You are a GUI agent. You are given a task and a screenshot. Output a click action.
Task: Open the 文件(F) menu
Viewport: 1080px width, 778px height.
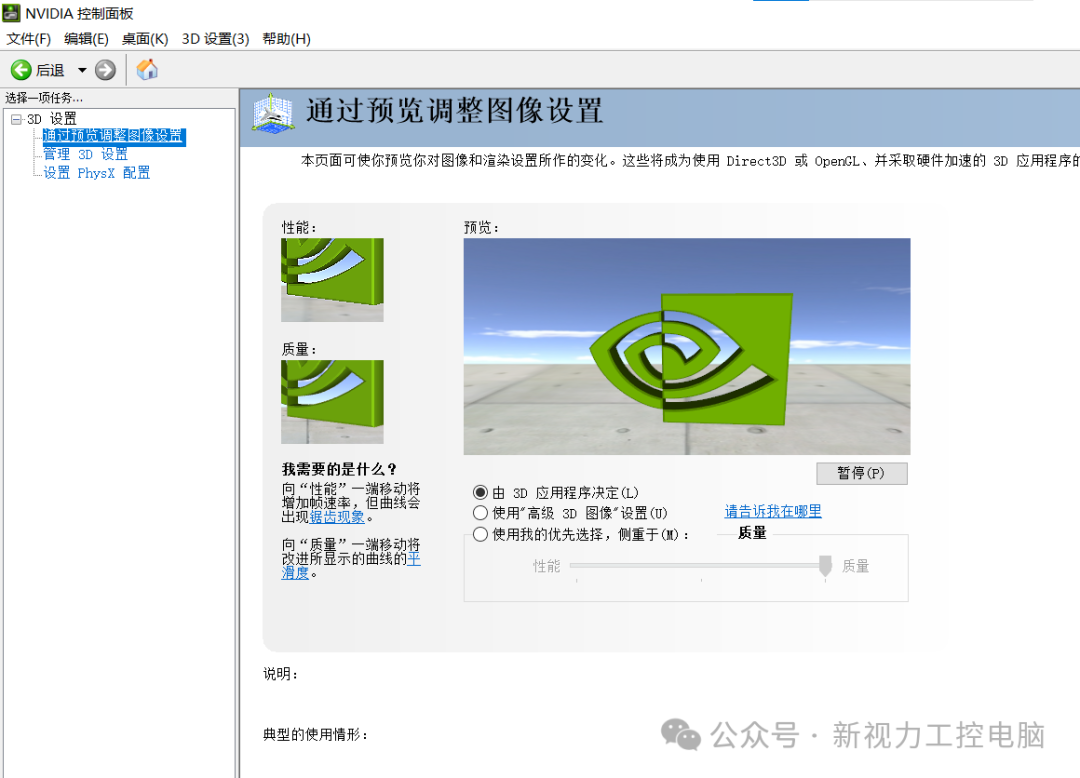[x=29, y=39]
